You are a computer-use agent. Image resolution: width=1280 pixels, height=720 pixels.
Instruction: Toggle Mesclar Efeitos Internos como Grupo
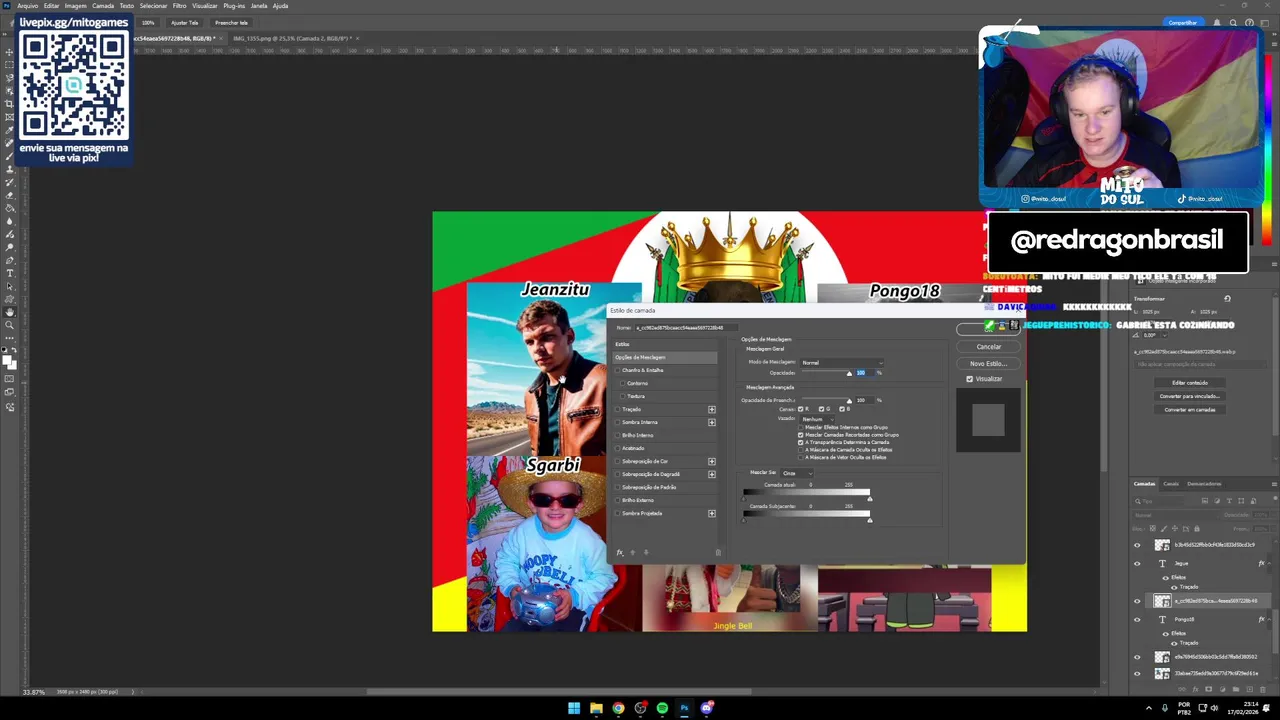(800, 427)
